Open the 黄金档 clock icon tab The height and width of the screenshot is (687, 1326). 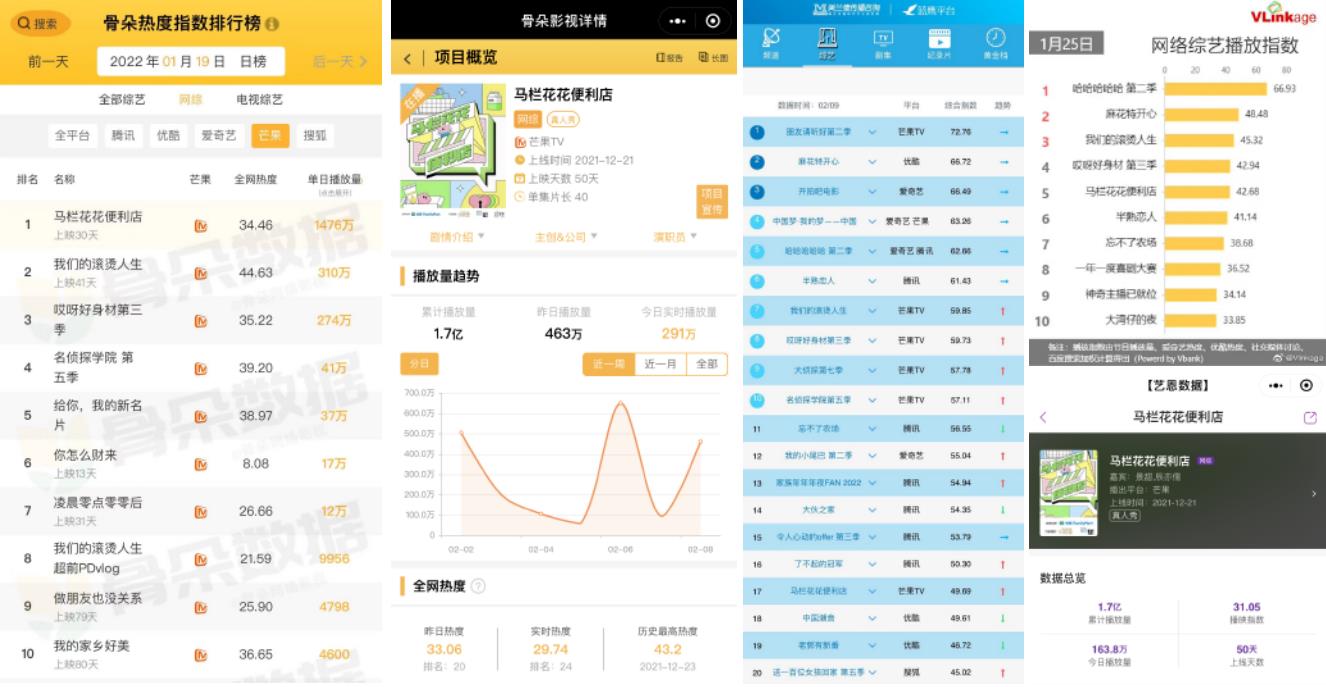pos(995,42)
